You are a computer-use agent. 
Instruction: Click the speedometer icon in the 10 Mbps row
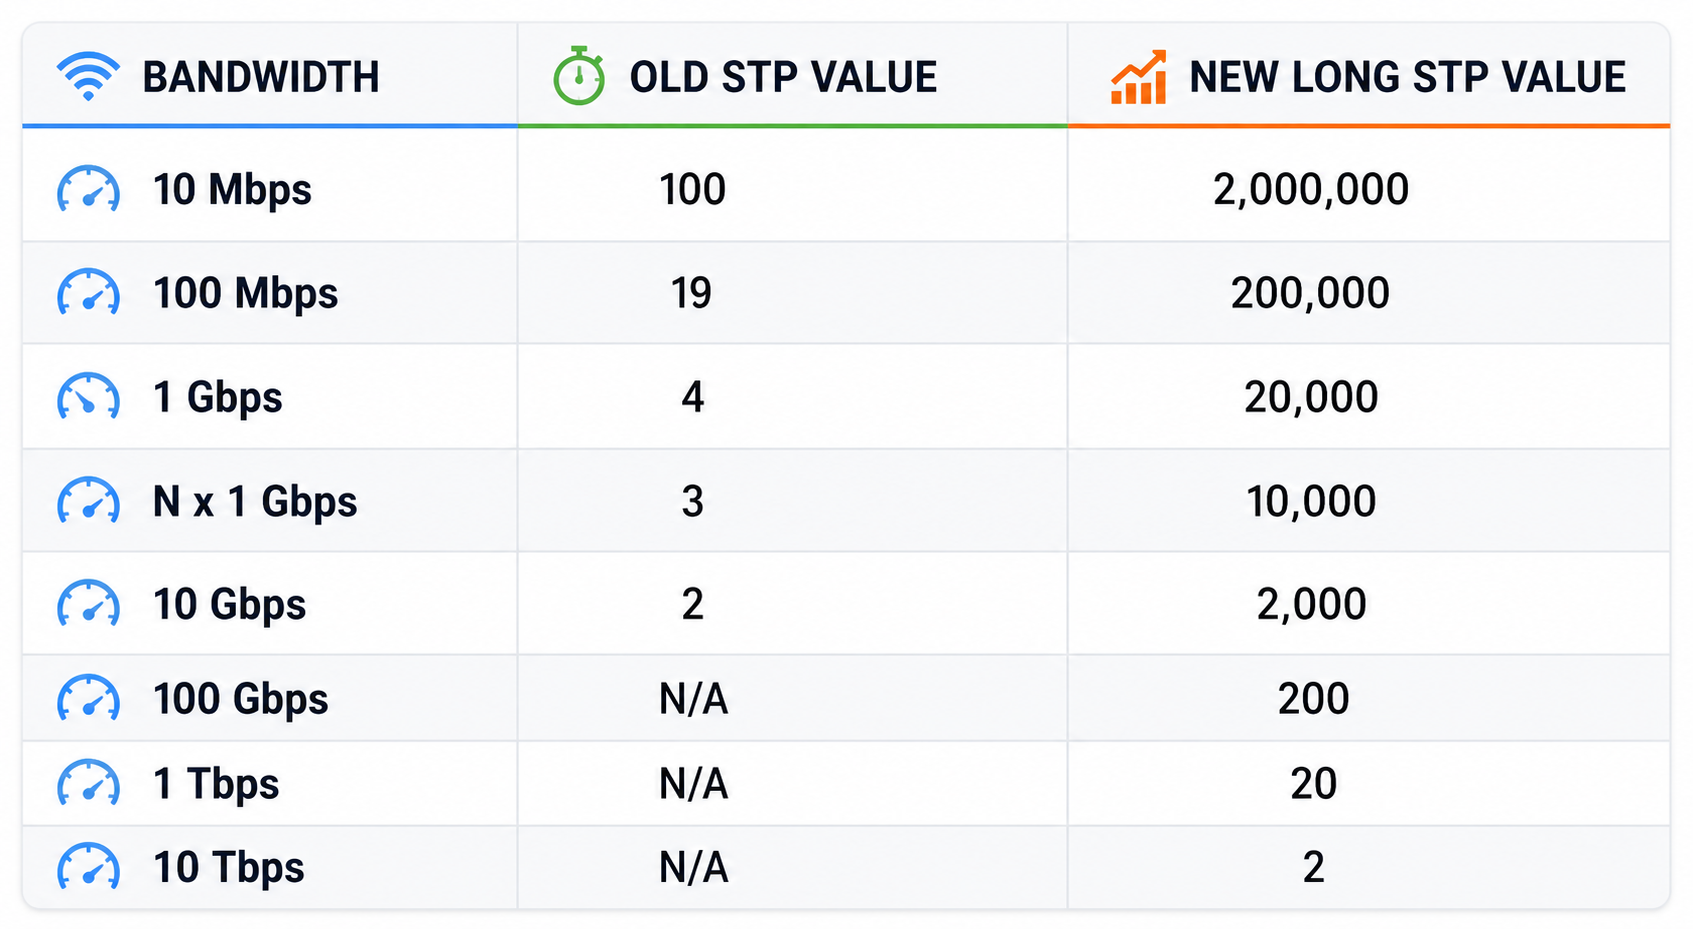88,190
